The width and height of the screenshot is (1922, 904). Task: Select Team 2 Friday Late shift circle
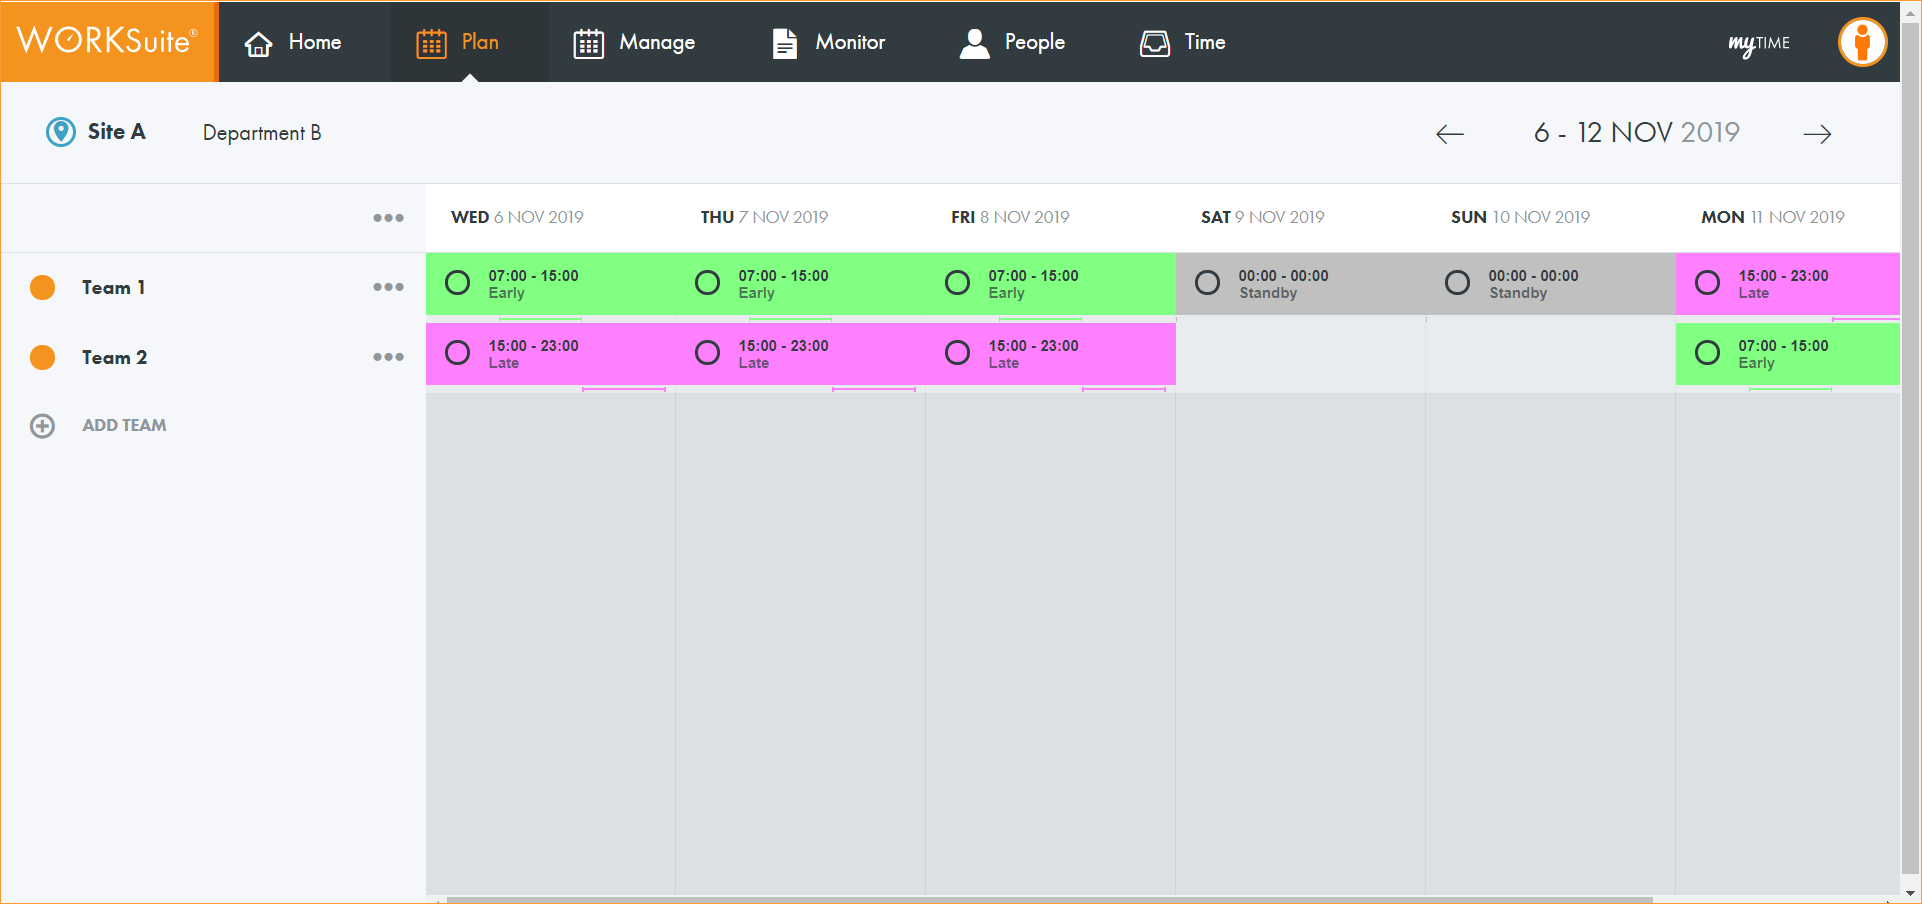point(957,353)
